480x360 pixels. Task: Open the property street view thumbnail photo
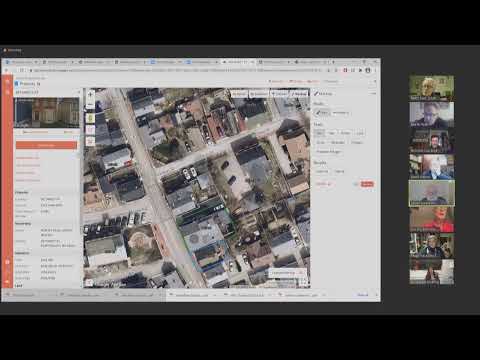pyautogui.click(x=46, y=113)
